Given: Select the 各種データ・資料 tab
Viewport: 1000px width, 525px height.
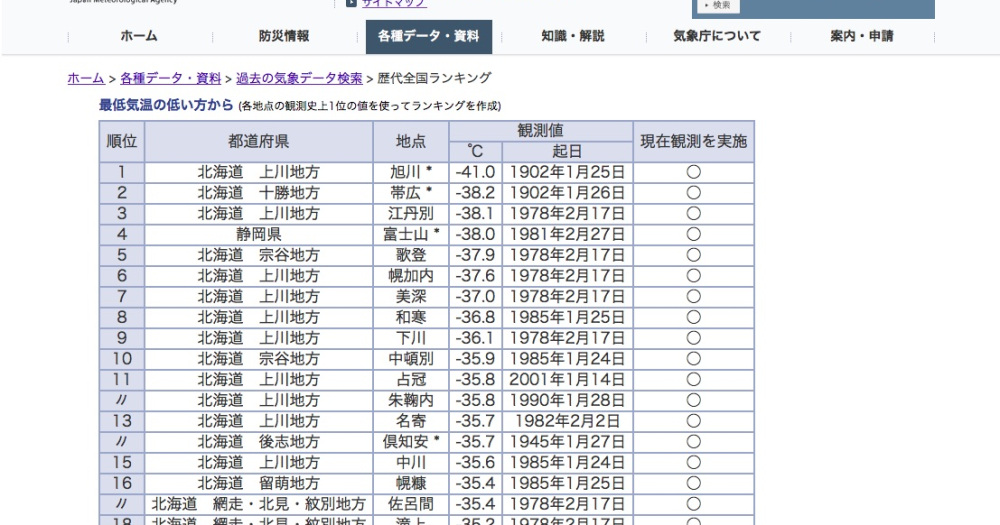Looking at the screenshot, I should (429, 36).
